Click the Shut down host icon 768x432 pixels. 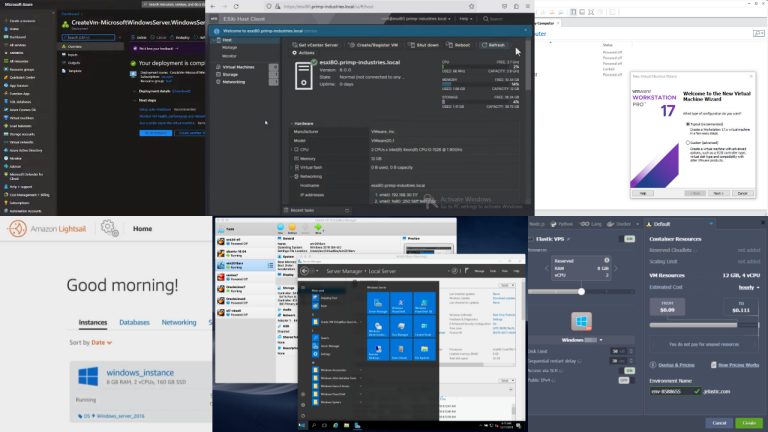pos(411,45)
